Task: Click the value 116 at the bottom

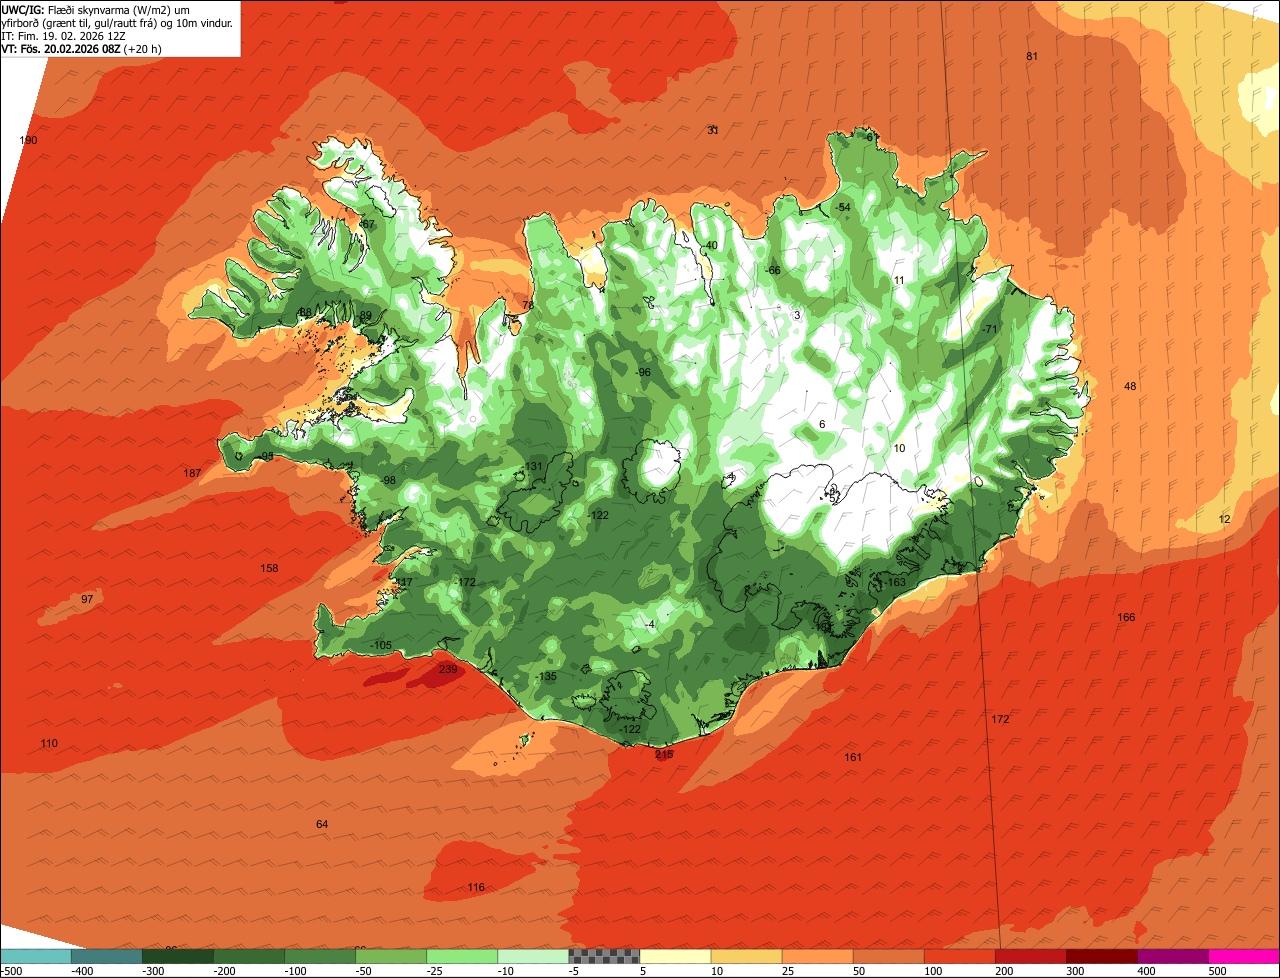Action: (x=476, y=887)
